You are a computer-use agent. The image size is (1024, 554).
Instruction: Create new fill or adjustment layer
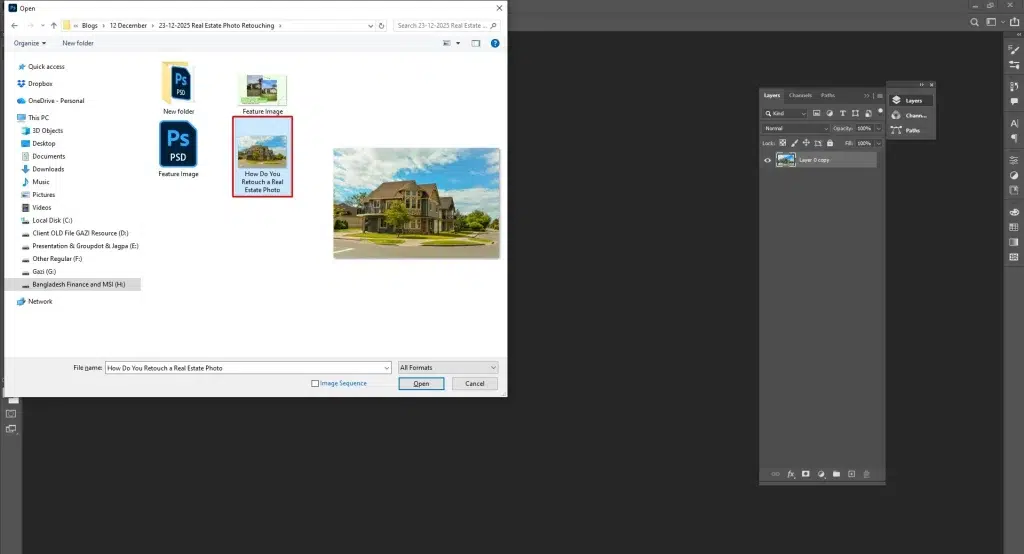[821, 474]
